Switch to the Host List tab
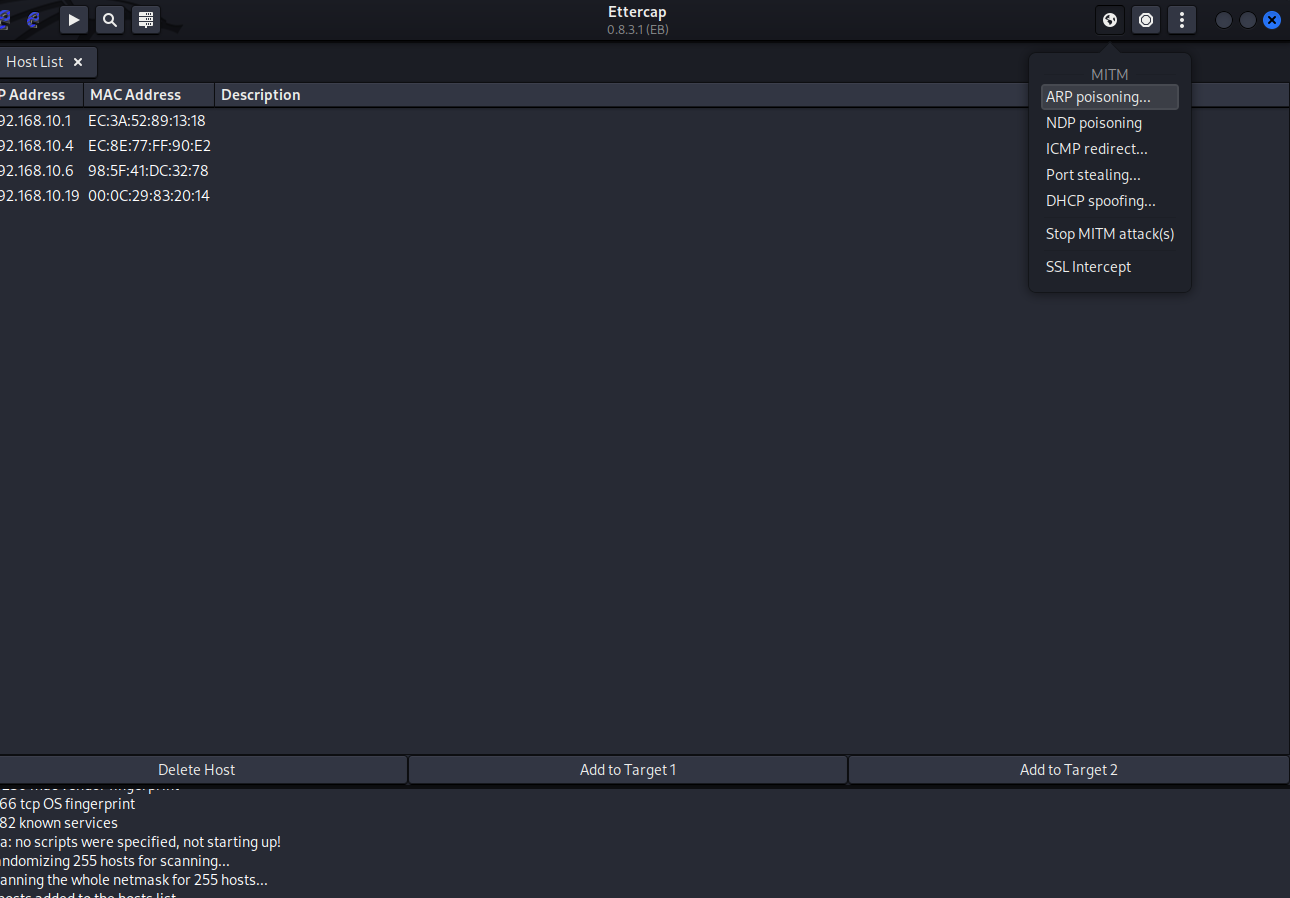 pos(35,62)
